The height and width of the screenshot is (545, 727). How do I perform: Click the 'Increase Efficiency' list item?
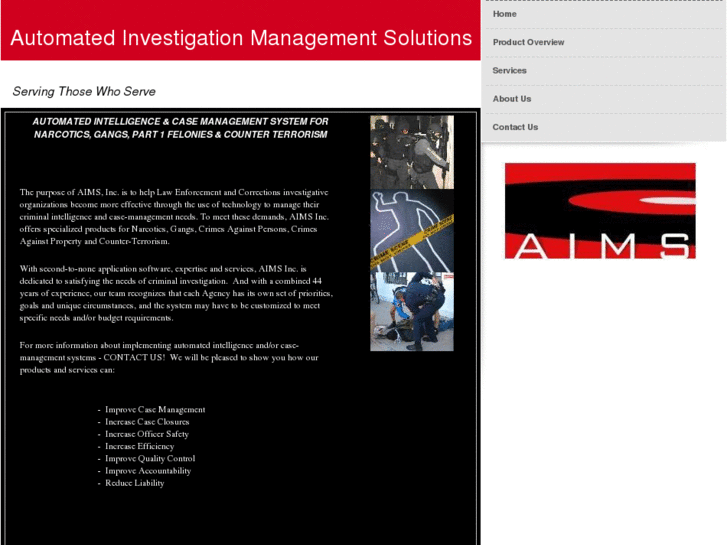pos(140,446)
